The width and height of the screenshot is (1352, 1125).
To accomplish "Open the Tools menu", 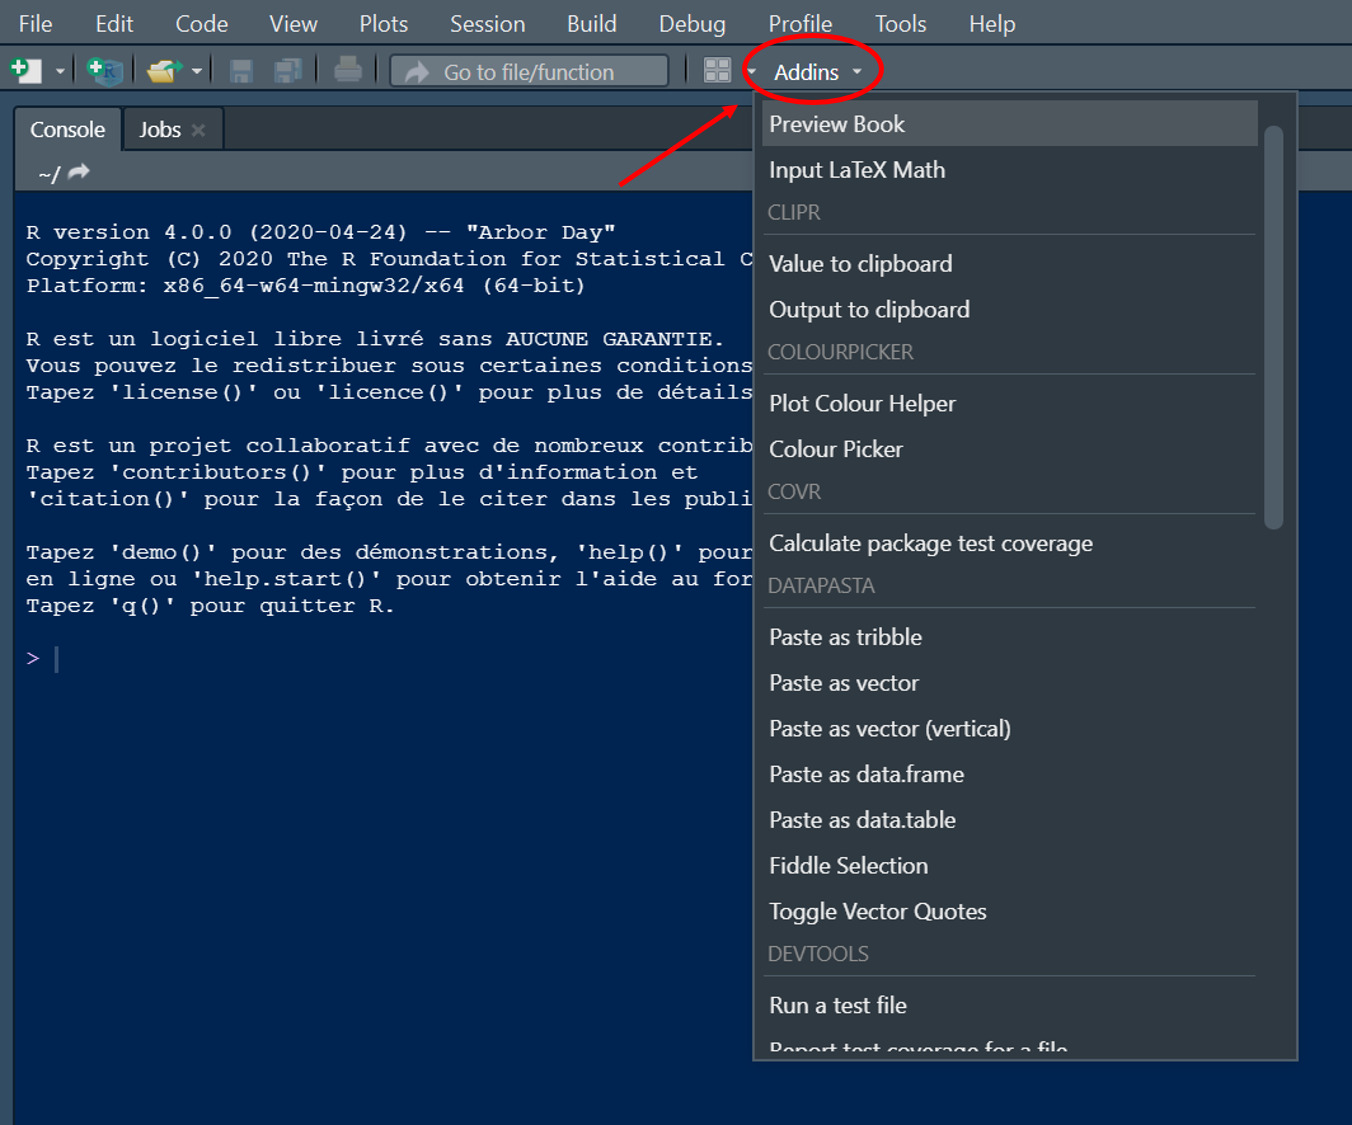I will (x=899, y=23).
